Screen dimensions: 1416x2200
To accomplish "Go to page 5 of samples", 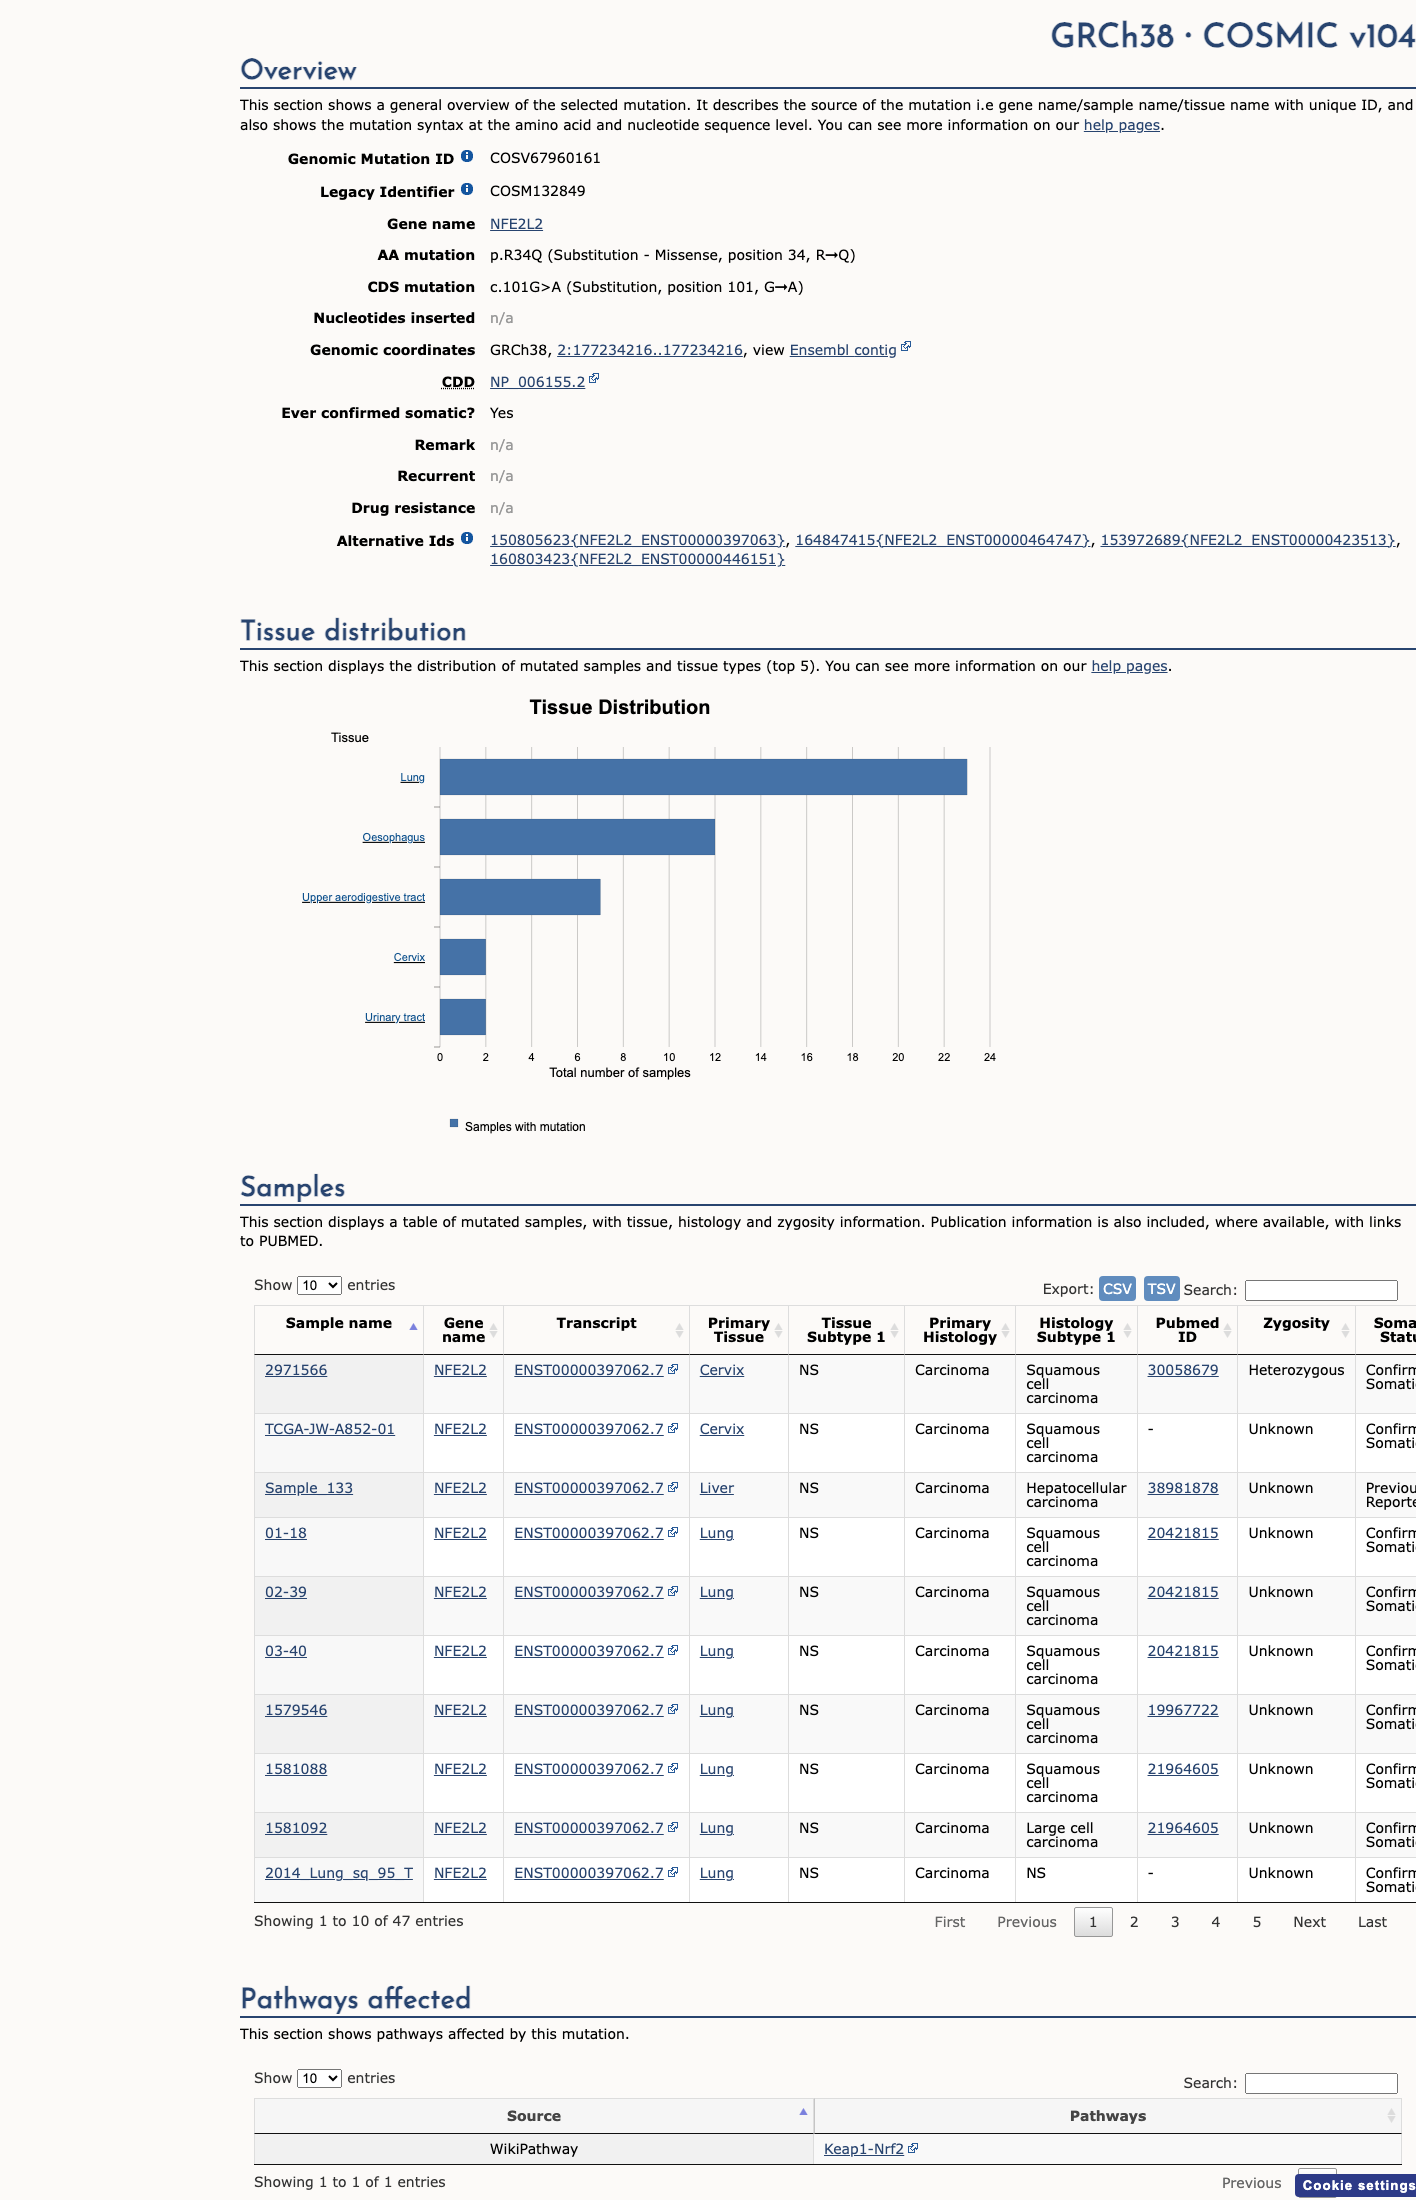I will [x=1257, y=1922].
